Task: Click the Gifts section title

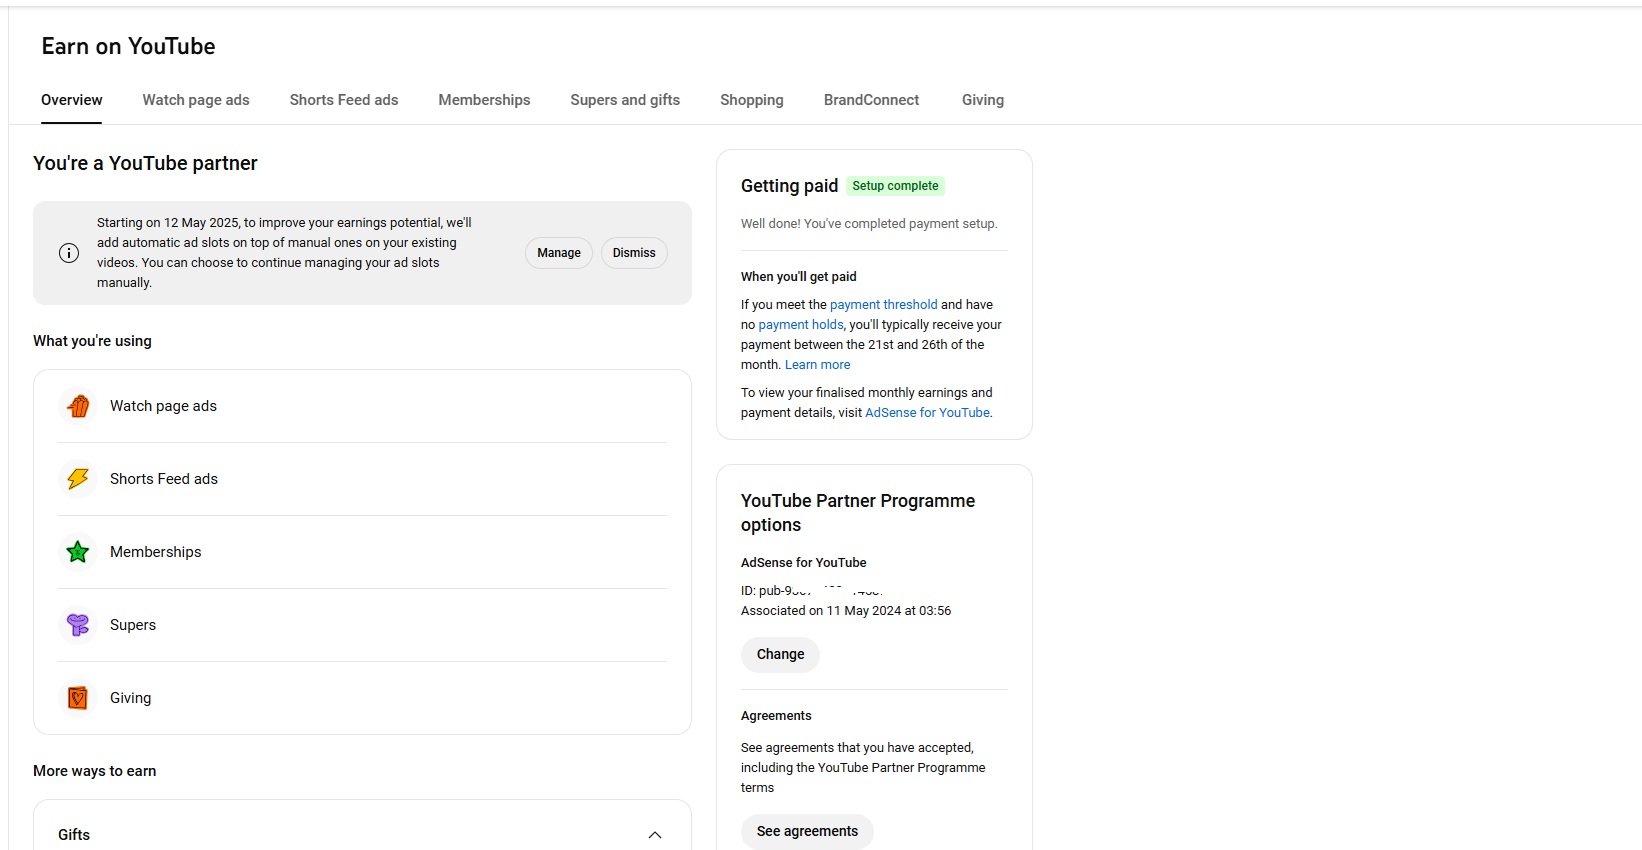Action: [x=74, y=835]
